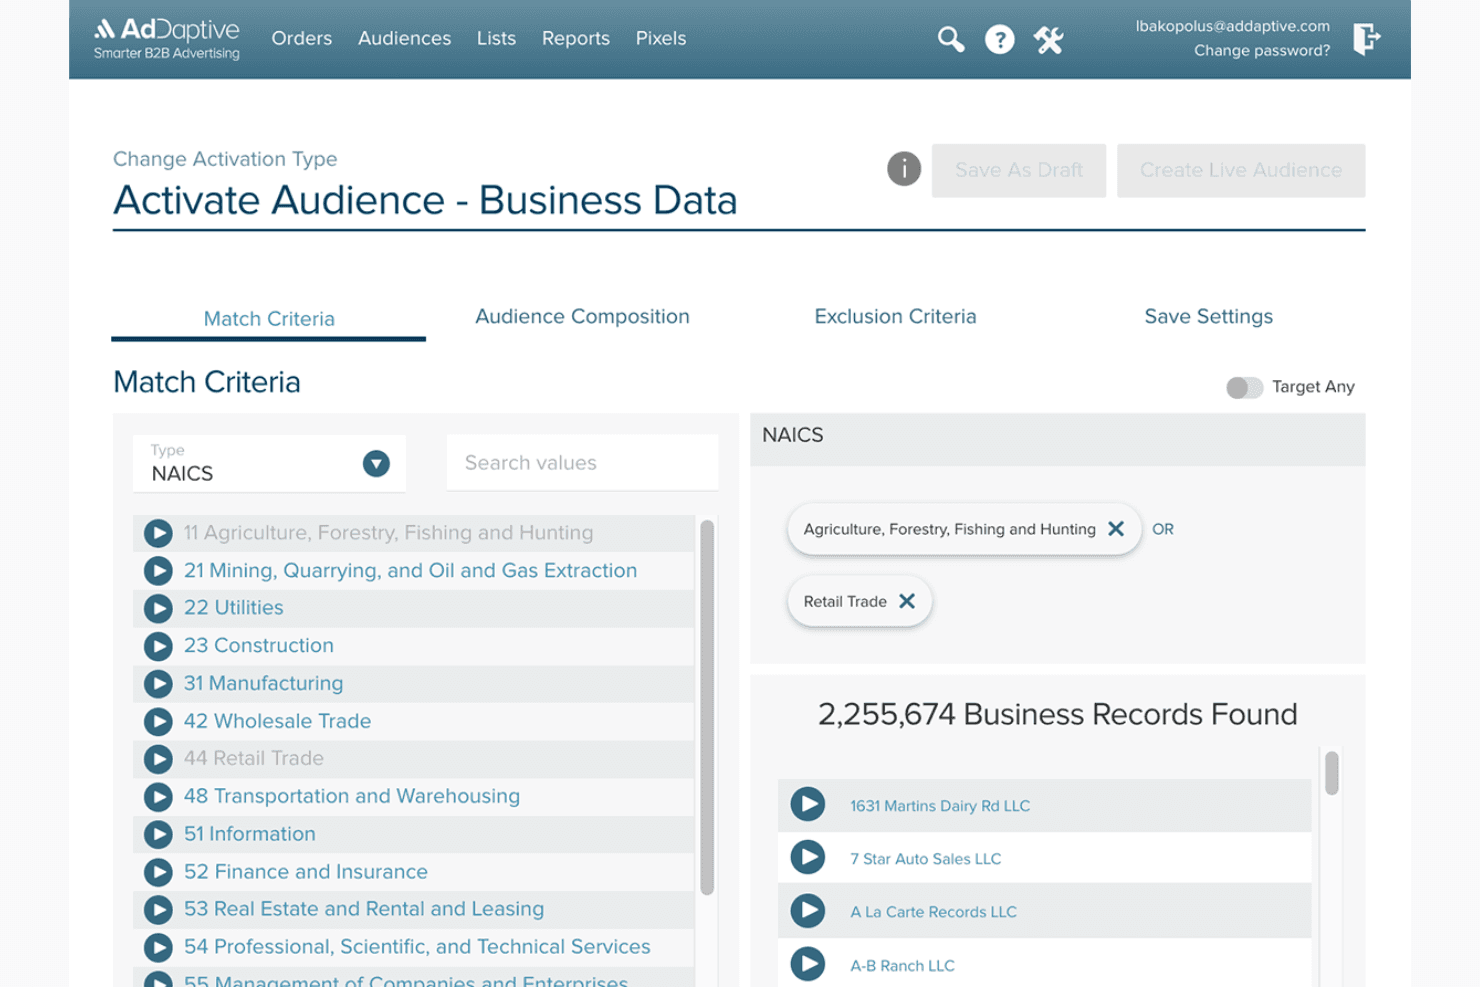Remove the Retail Trade chip
The width and height of the screenshot is (1480, 987).
[907, 601]
